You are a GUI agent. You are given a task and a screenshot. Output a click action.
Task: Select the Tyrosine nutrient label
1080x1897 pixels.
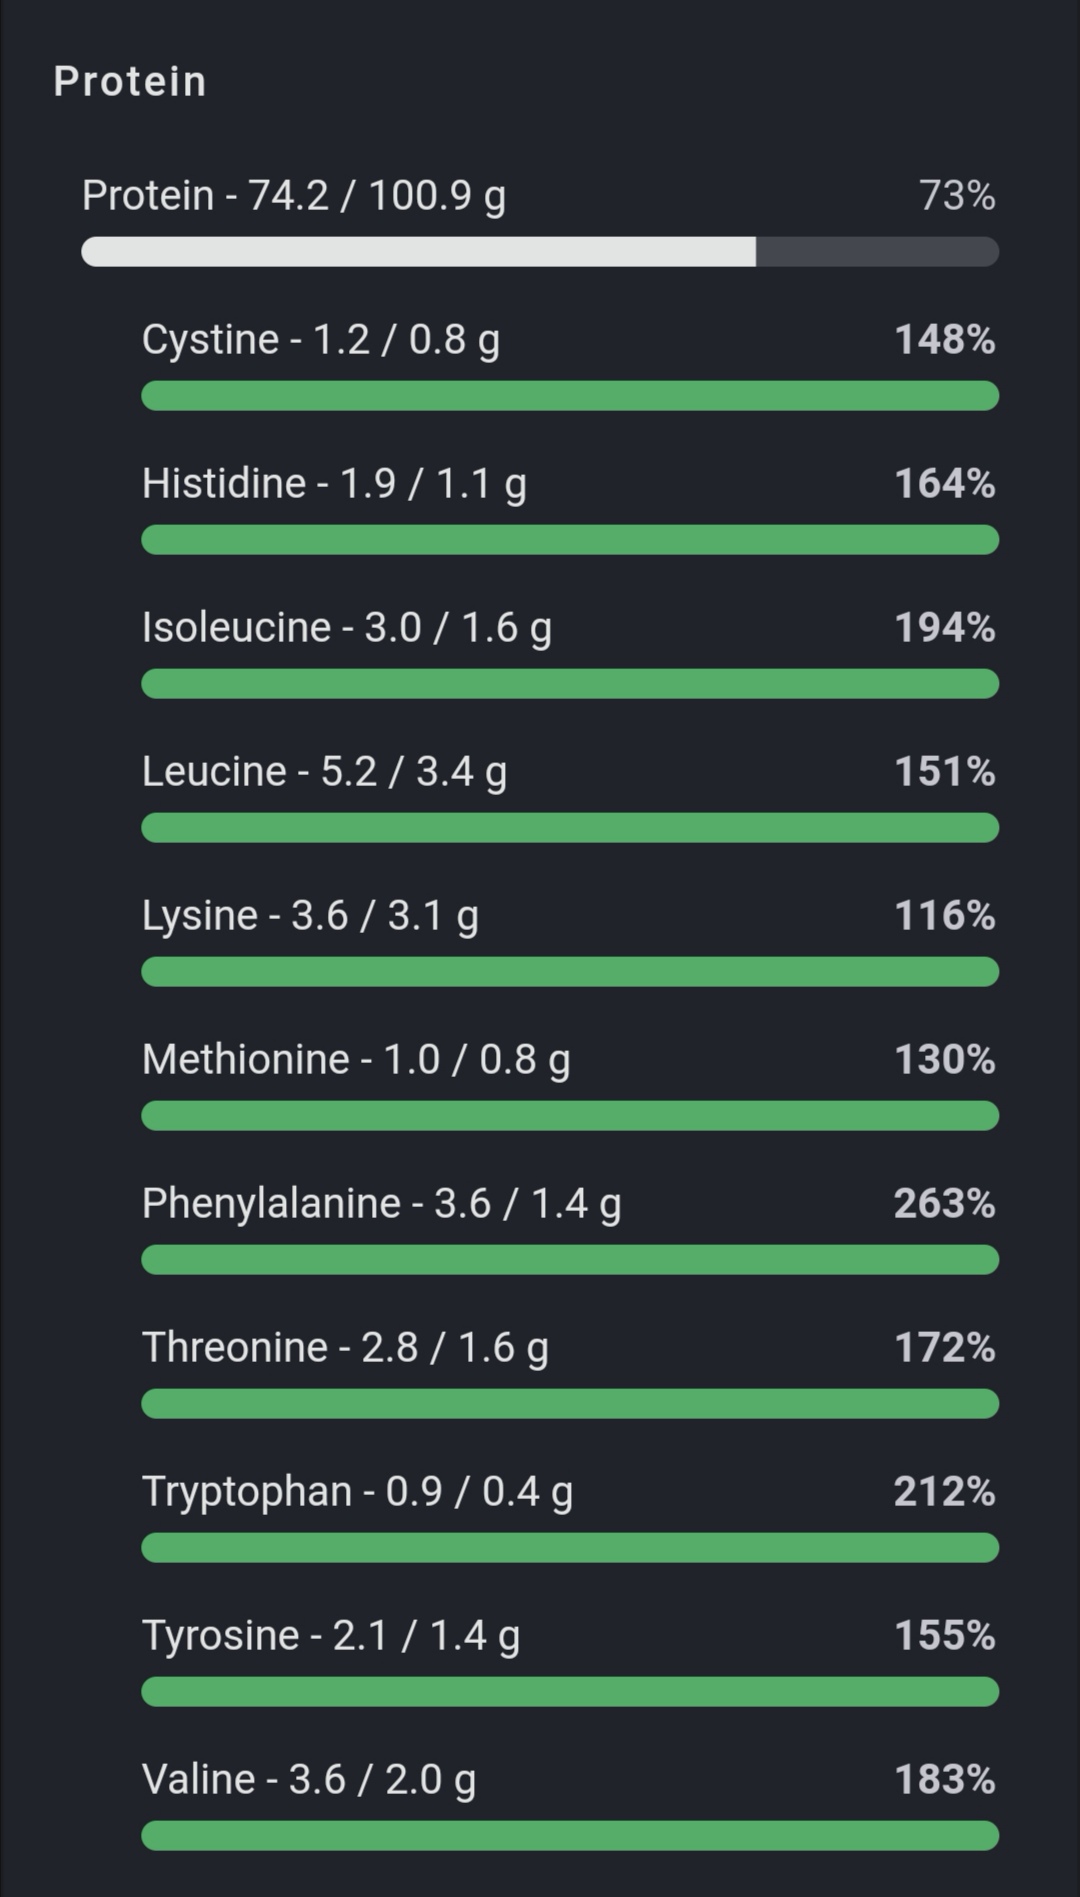330,1635
